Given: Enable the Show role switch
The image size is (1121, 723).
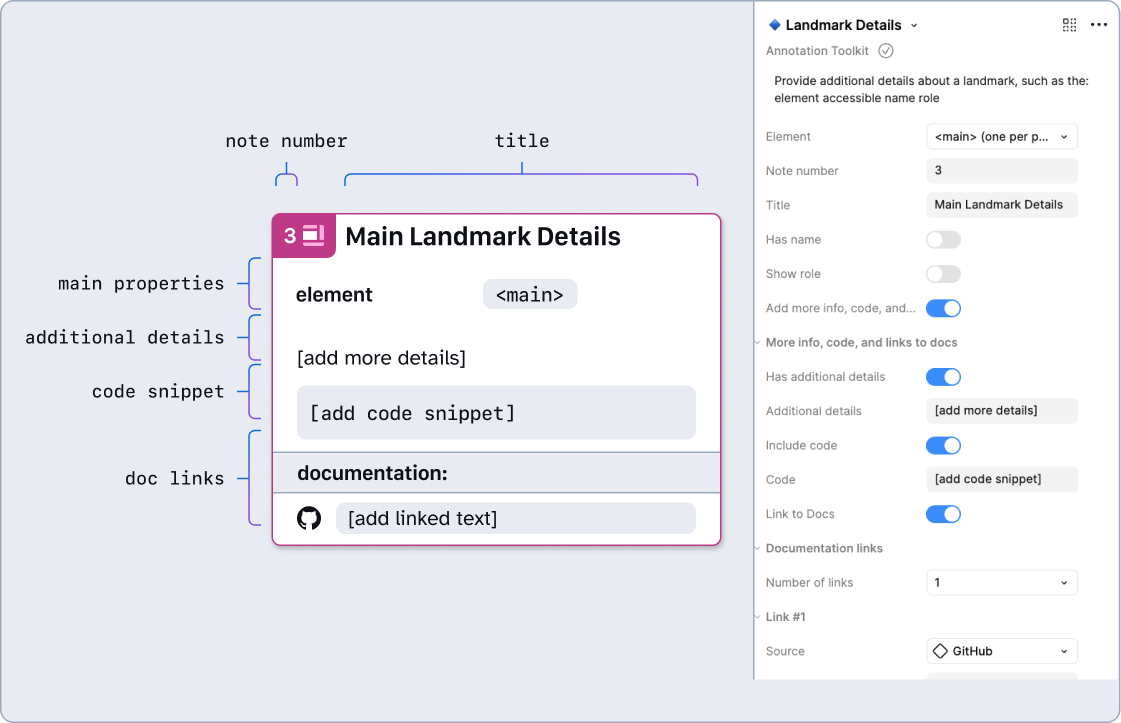Looking at the screenshot, I should [943, 274].
